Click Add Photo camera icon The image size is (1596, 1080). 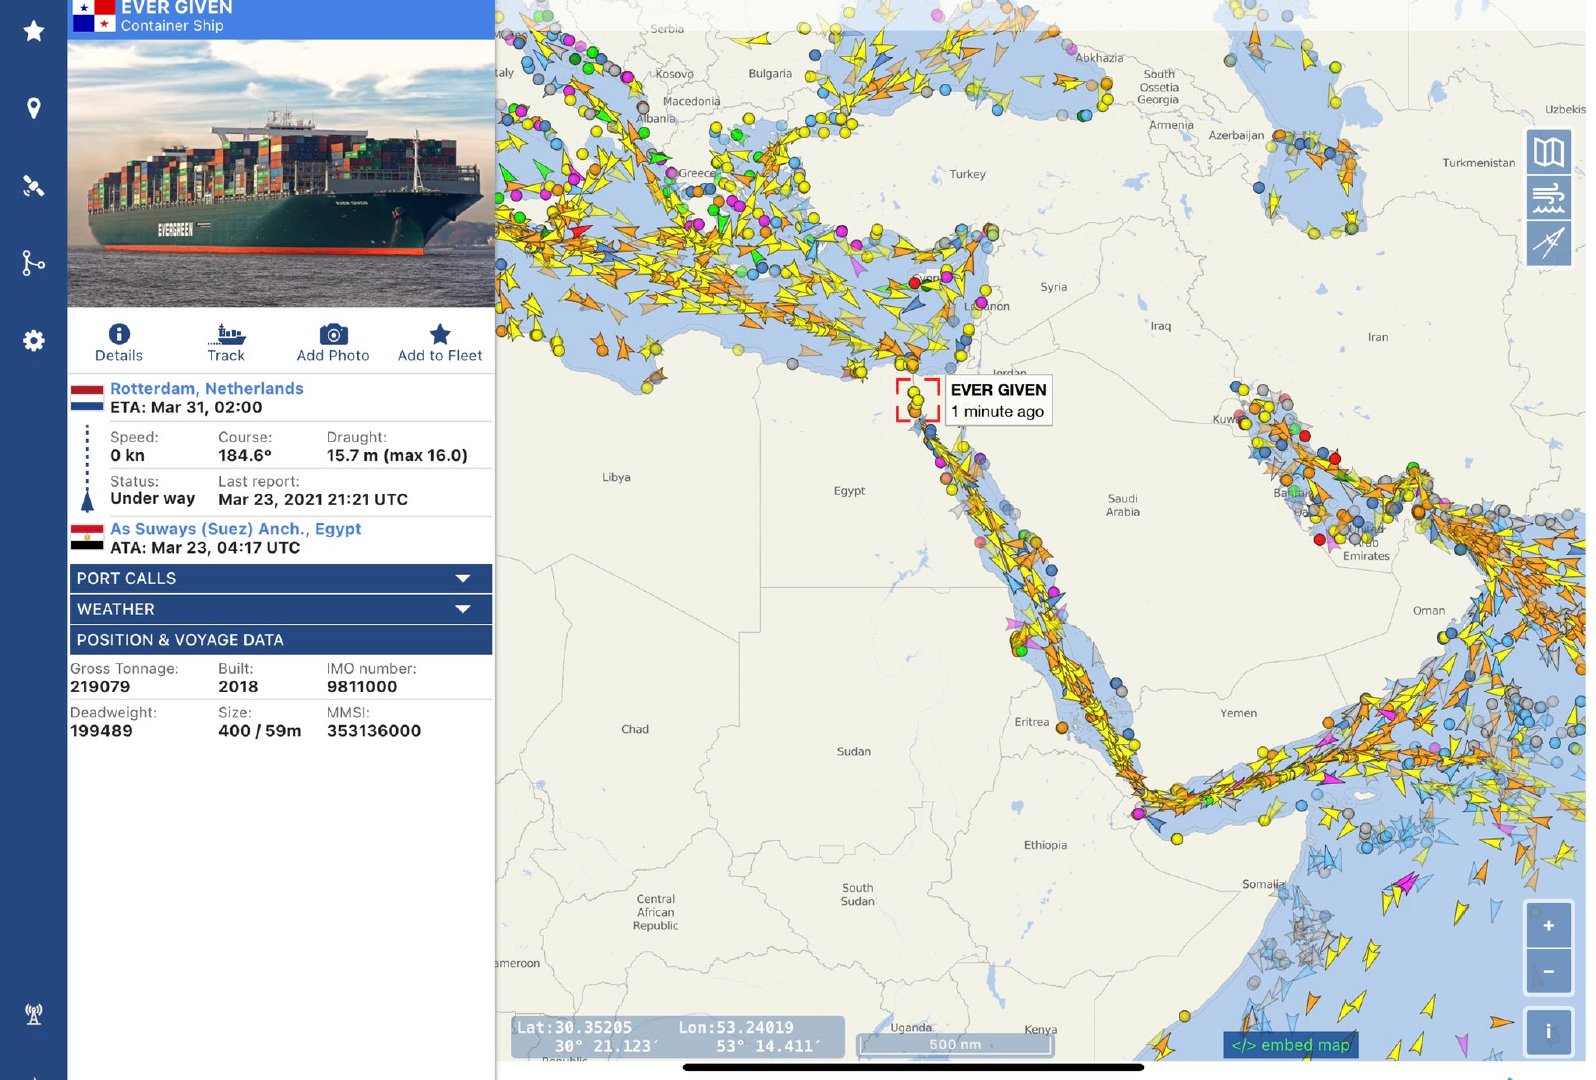click(x=333, y=334)
